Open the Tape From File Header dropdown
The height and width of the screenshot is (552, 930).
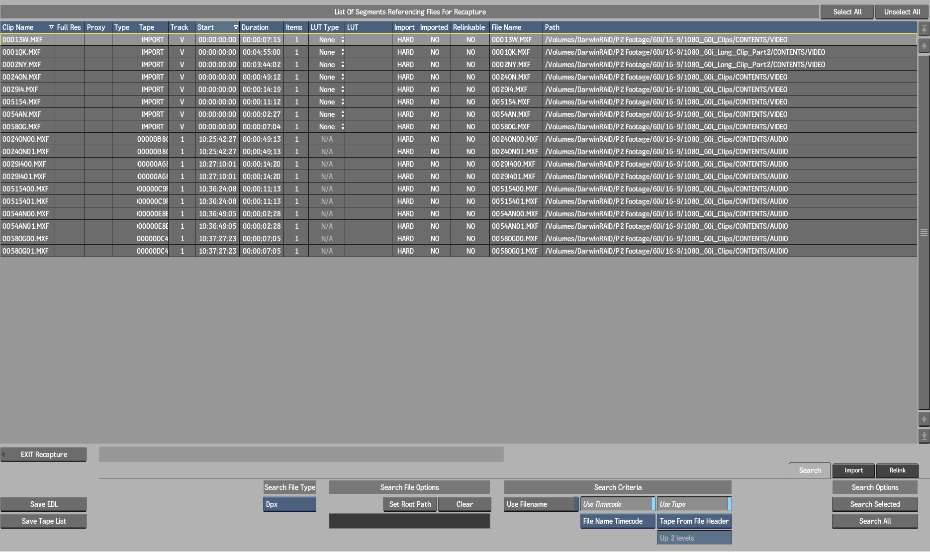[694, 521]
